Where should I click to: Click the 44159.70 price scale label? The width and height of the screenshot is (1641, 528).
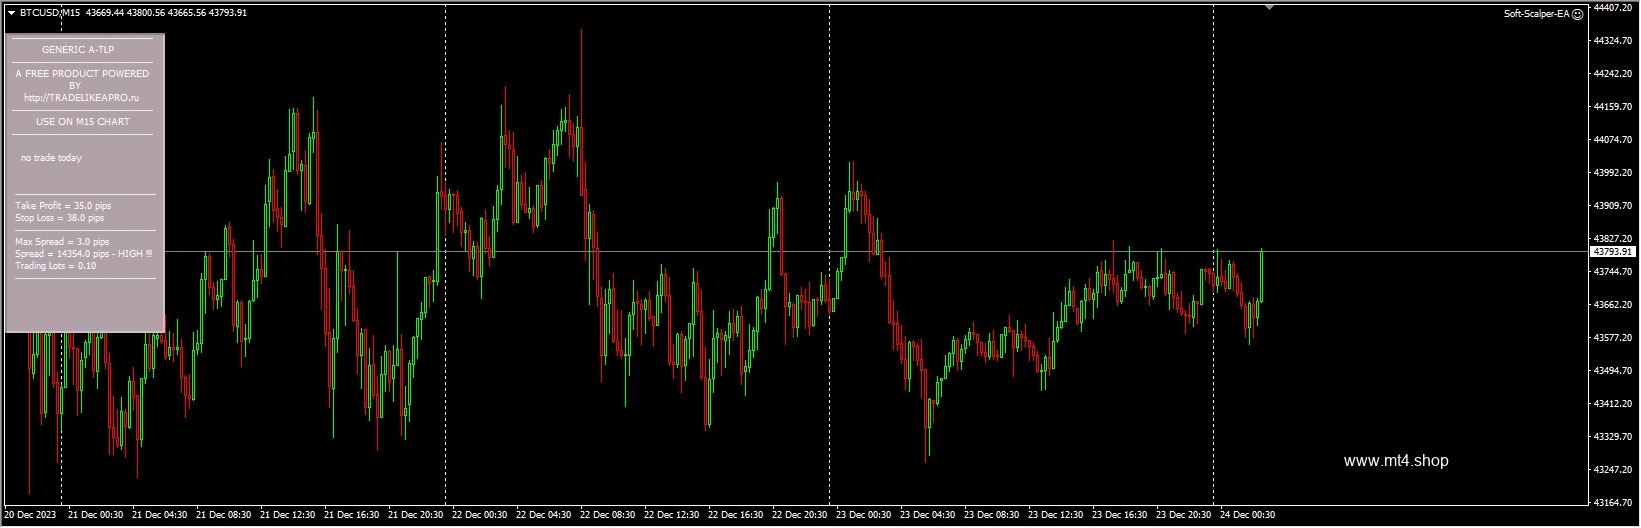[1613, 107]
